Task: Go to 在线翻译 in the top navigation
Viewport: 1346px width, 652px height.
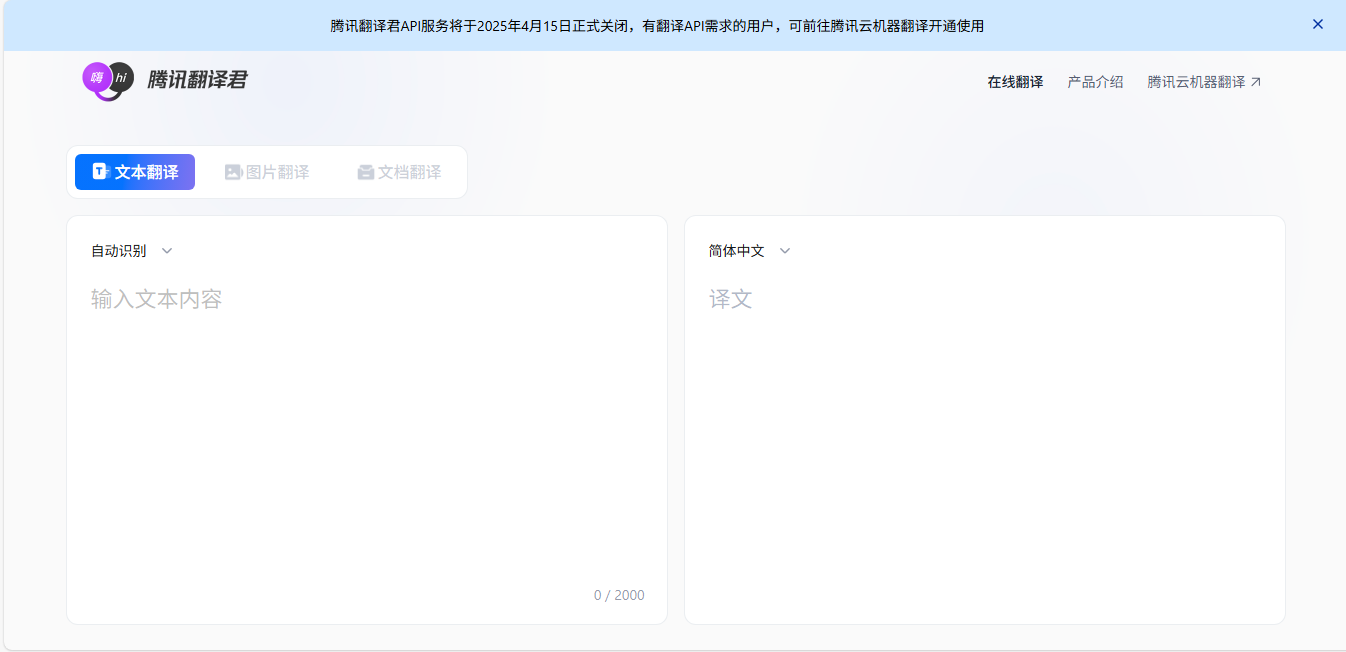Action: pos(1015,82)
